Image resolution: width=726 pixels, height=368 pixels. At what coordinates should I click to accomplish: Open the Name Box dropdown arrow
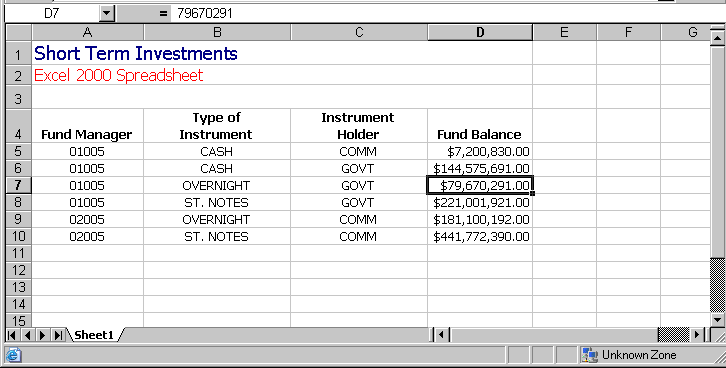pos(106,13)
